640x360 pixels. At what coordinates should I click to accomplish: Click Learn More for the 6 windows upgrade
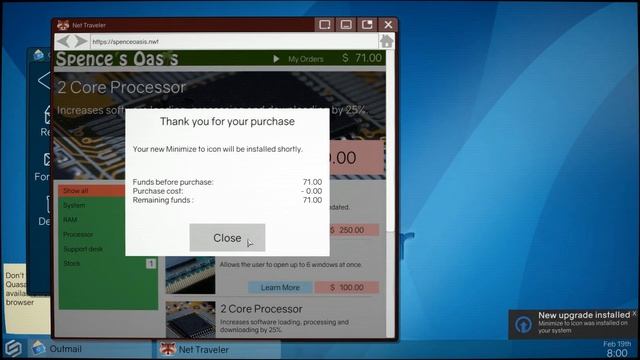[280, 287]
